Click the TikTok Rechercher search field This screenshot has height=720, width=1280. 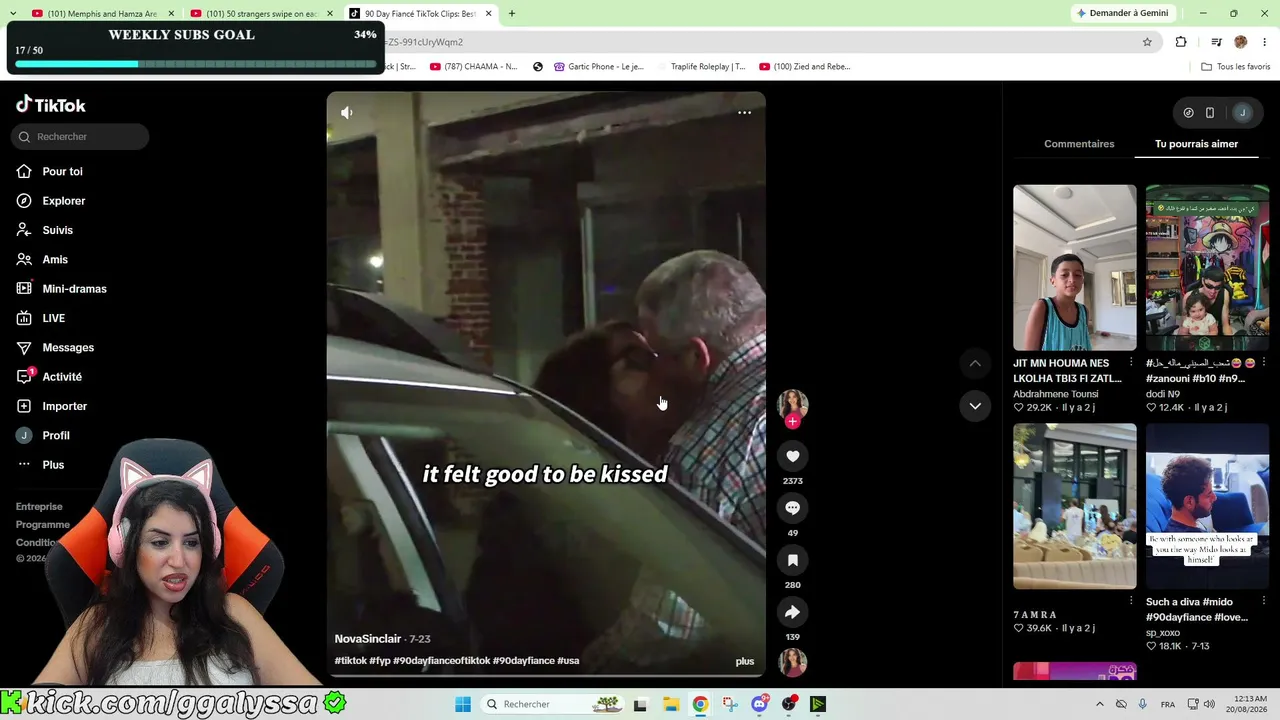point(82,137)
